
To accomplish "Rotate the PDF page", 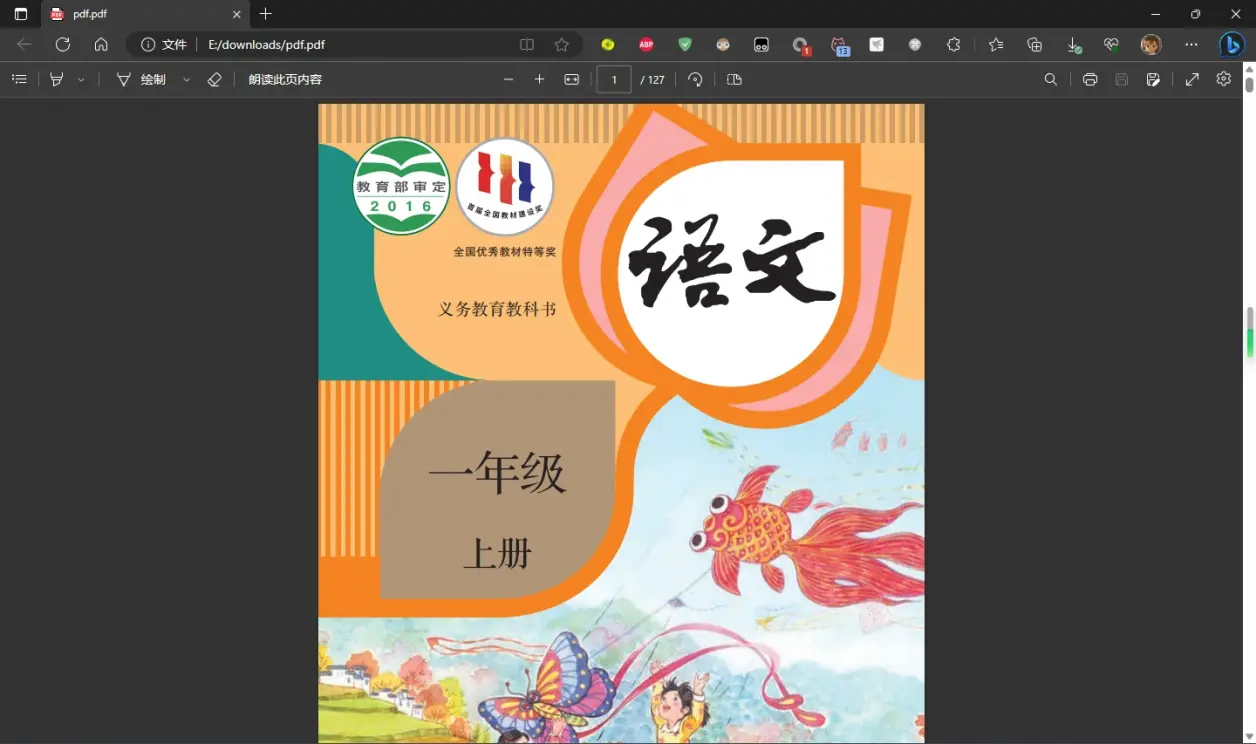I will tap(695, 79).
